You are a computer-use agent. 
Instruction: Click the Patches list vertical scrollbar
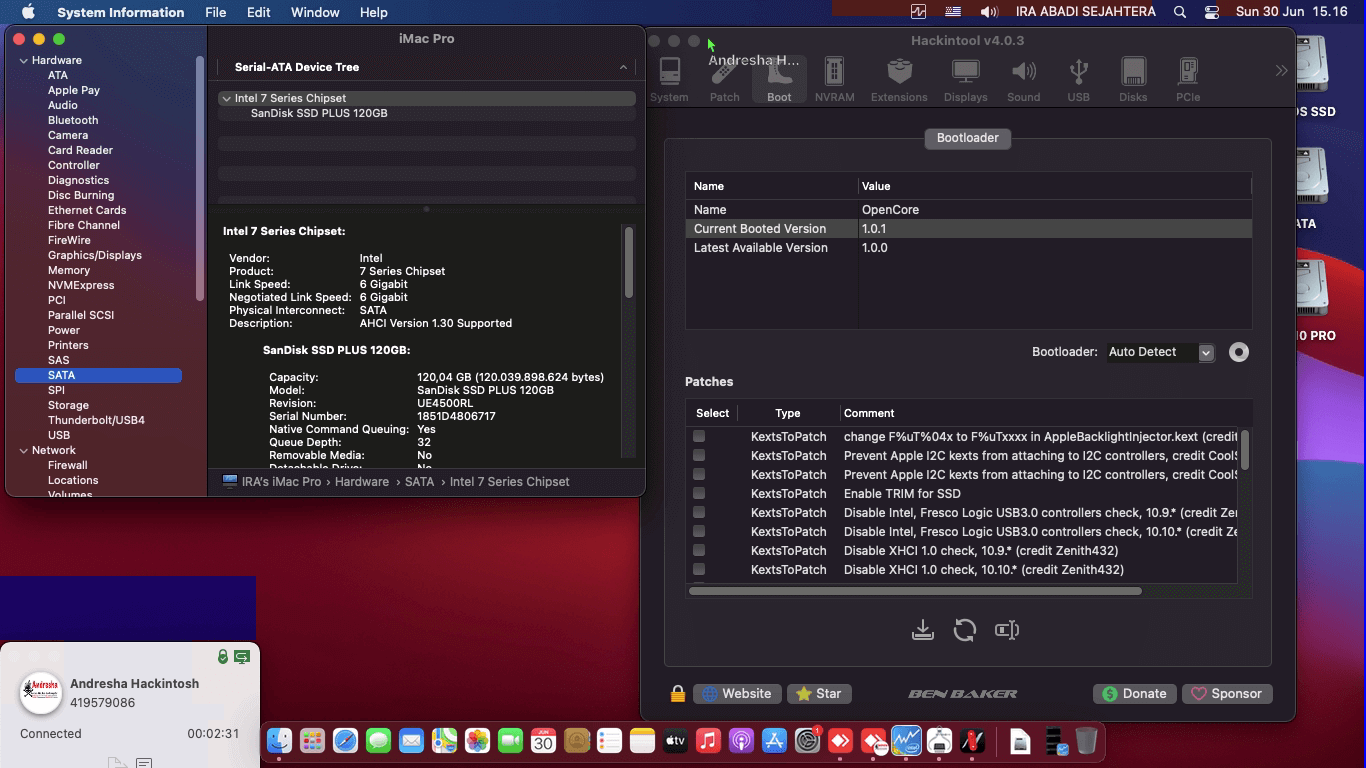click(1244, 450)
